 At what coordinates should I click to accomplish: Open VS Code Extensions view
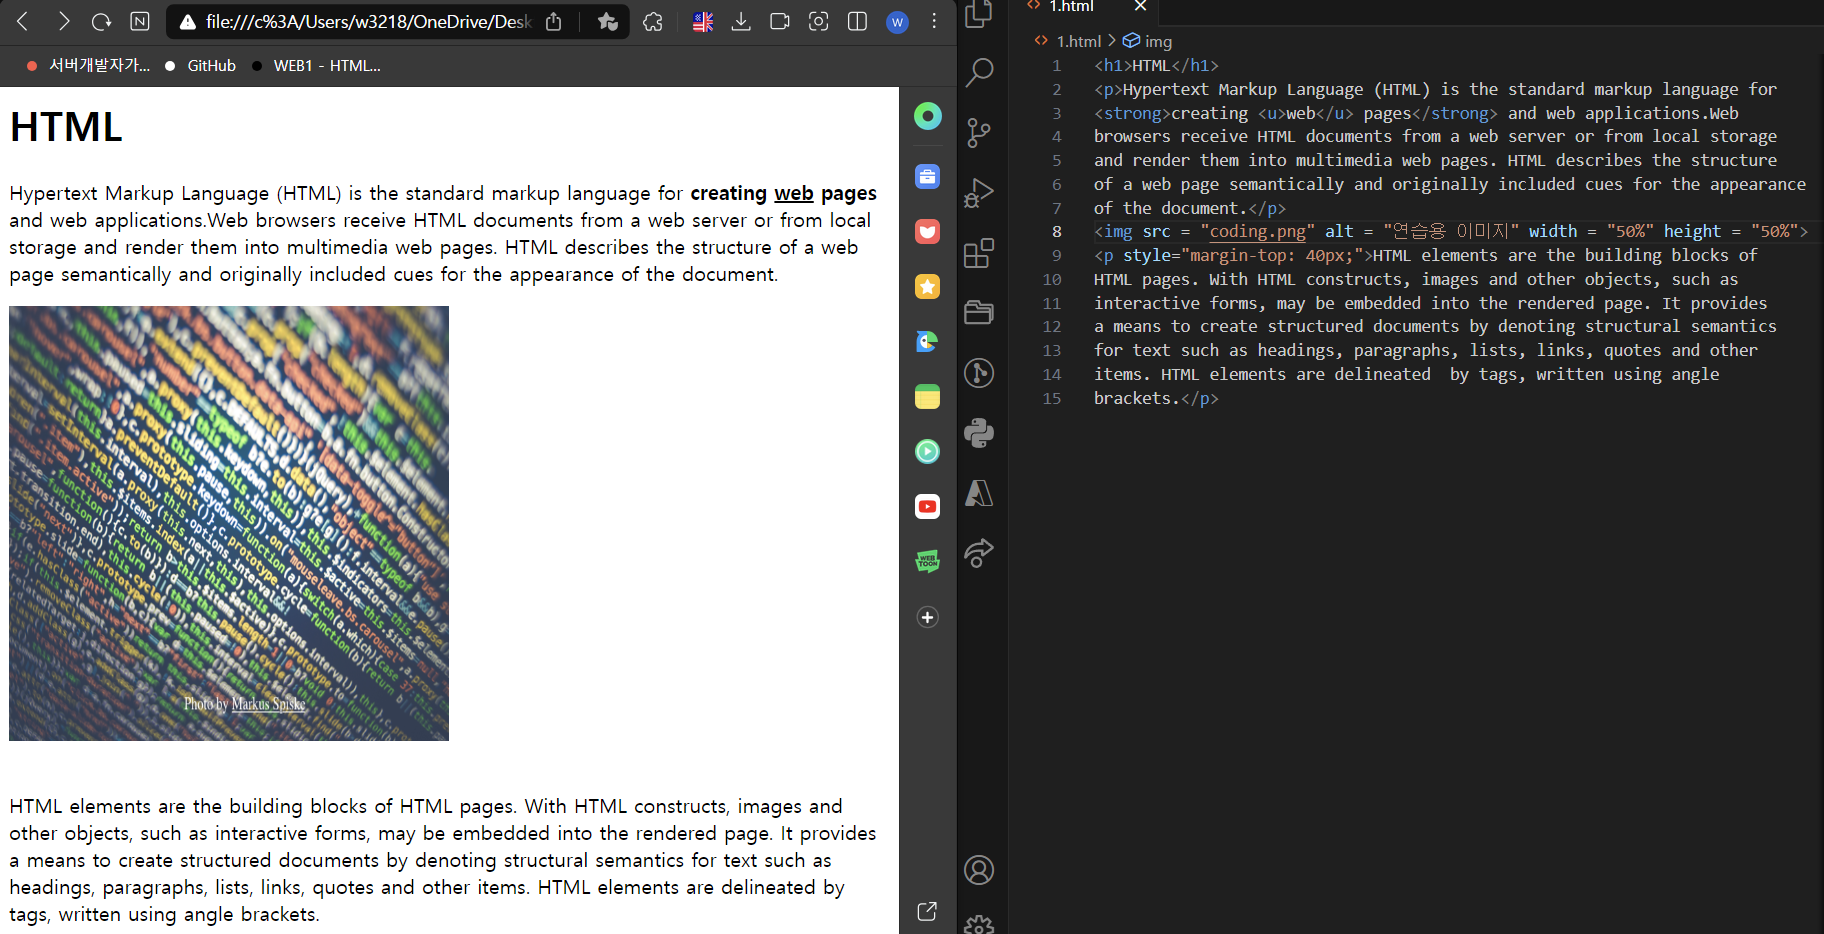click(x=979, y=253)
